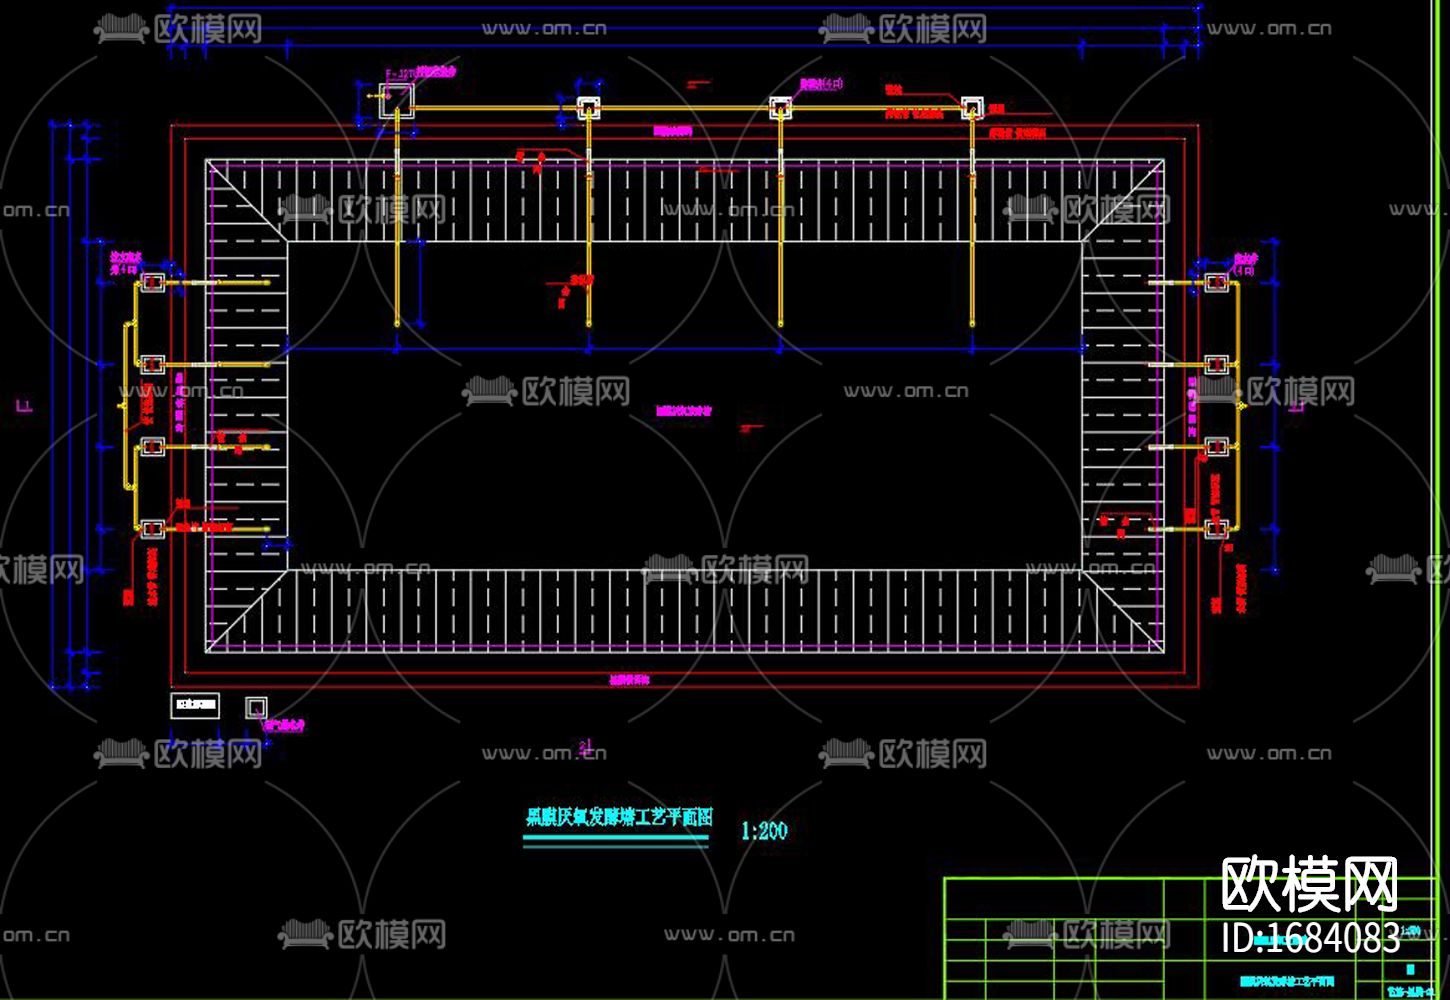Image resolution: width=1450 pixels, height=1000 pixels.
Task: Select the uppermost well box on the right-side pipe
Action: [1215, 283]
